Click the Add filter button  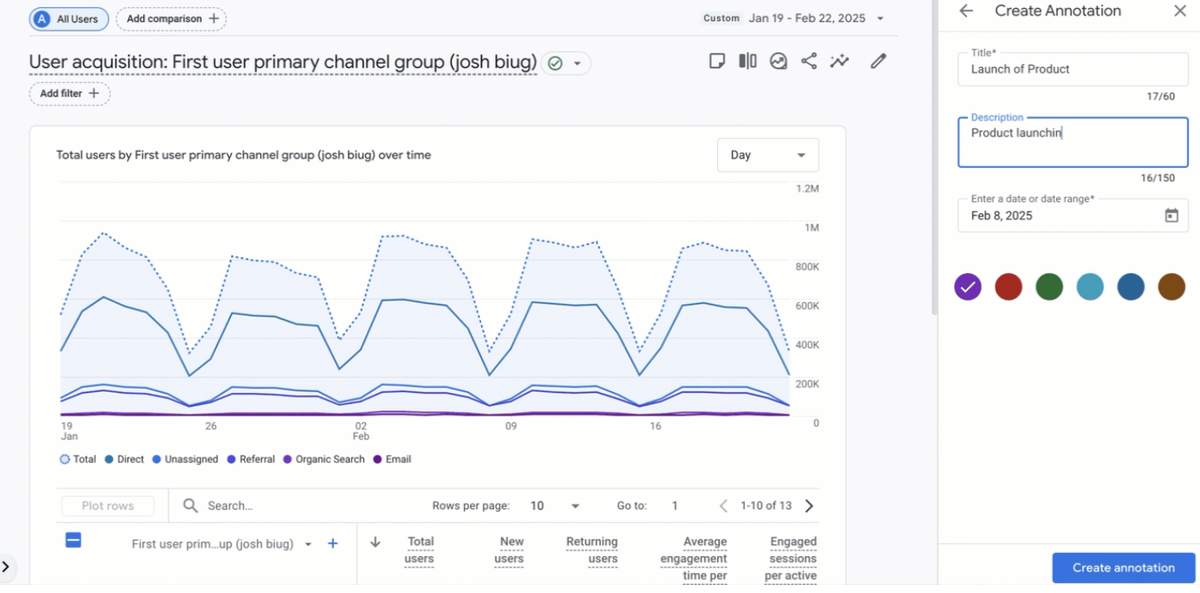click(x=70, y=93)
